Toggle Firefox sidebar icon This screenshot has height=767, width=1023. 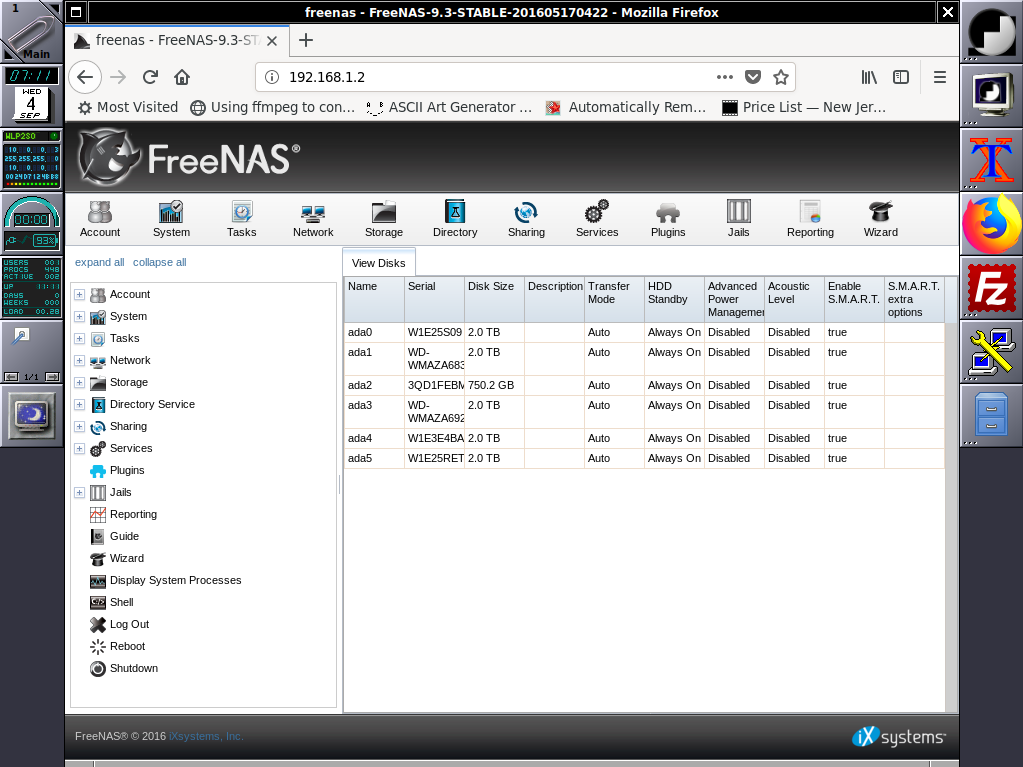(901, 77)
